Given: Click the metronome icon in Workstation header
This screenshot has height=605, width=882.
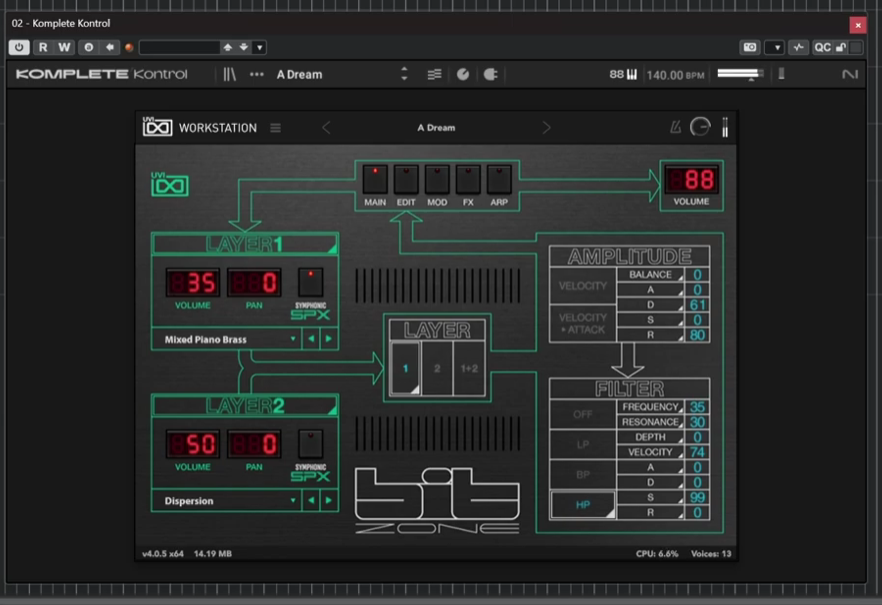Looking at the screenshot, I should click(x=675, y=128).
